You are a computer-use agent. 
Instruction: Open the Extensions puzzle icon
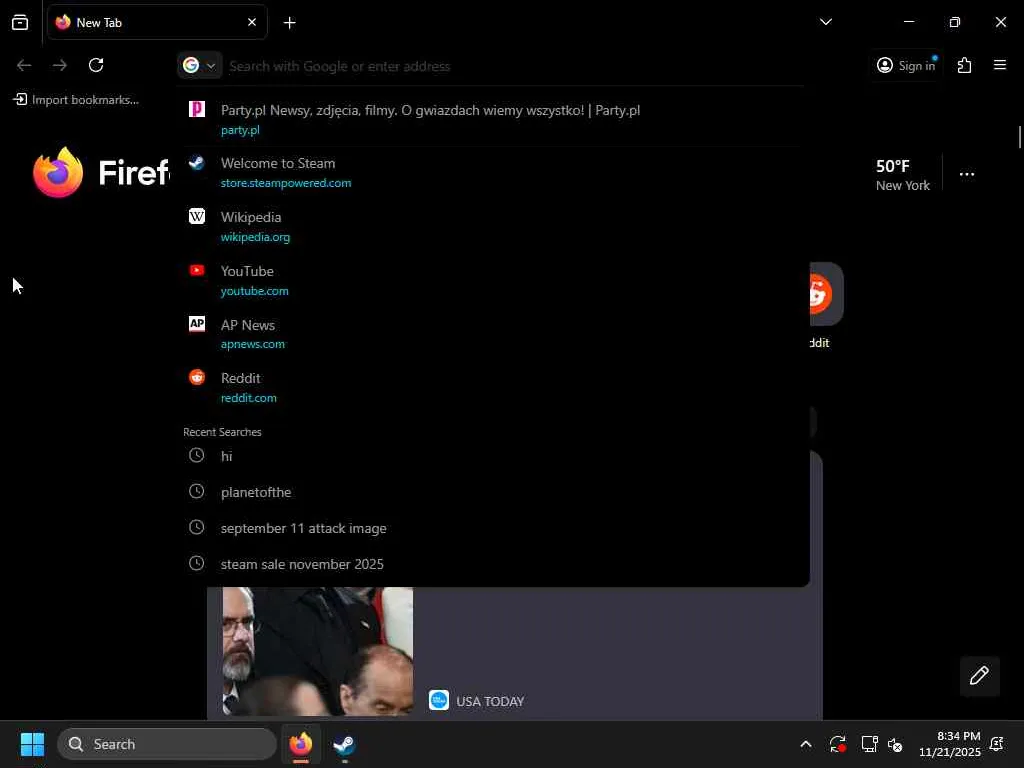(965, 65)
